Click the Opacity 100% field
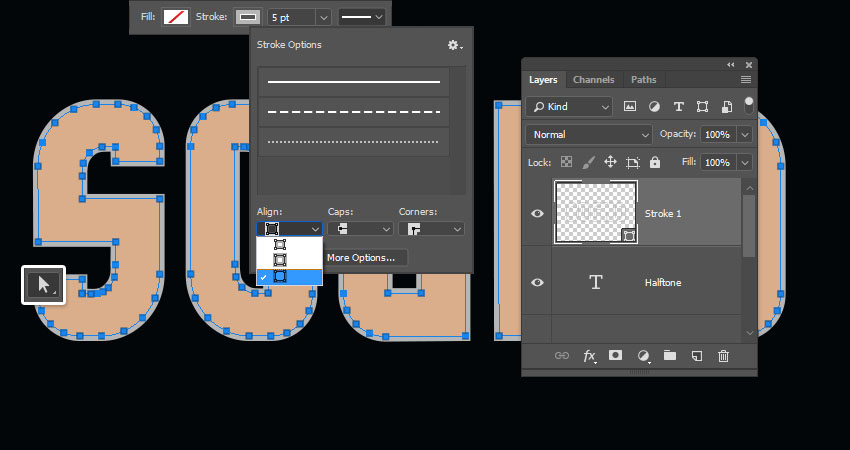850x450 pixels. tap(718, 134)
